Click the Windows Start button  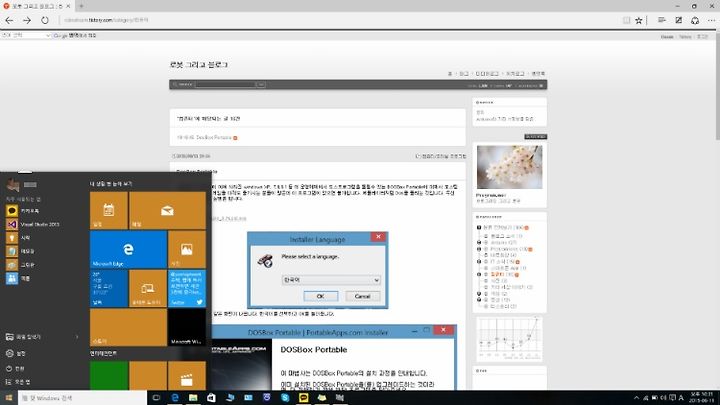[x=9, y=398]
